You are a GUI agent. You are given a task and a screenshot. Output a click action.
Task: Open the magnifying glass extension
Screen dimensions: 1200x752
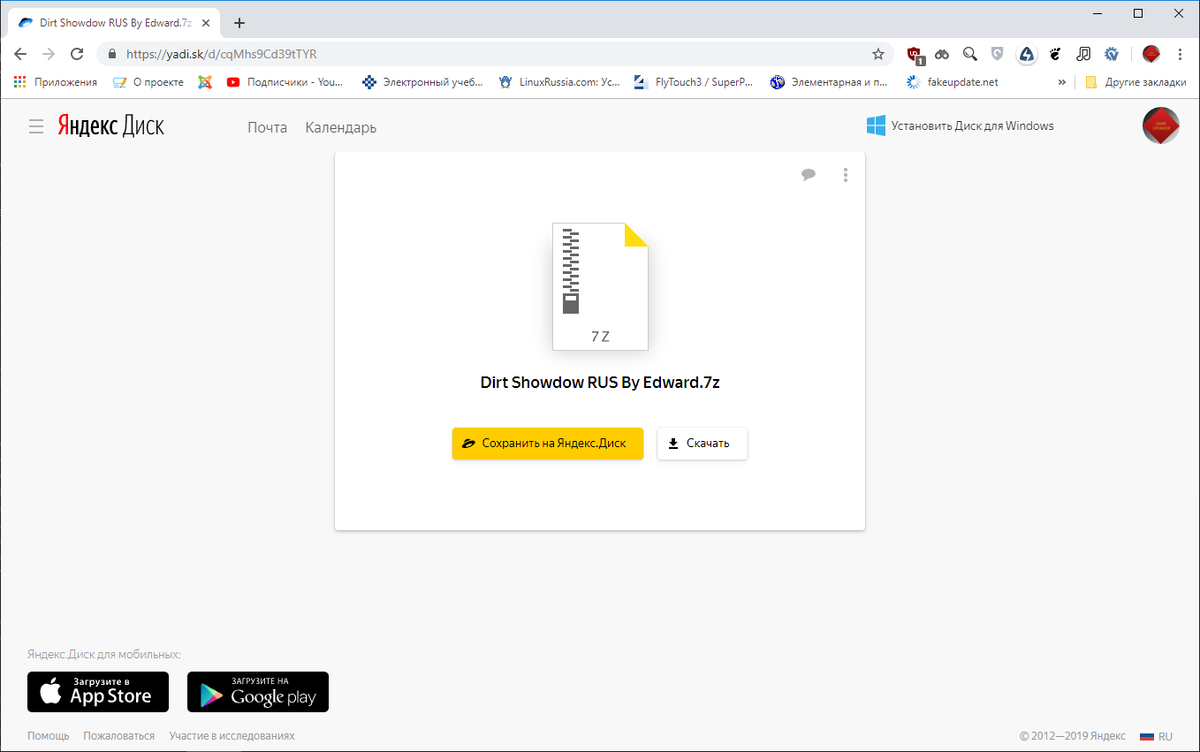970,54
